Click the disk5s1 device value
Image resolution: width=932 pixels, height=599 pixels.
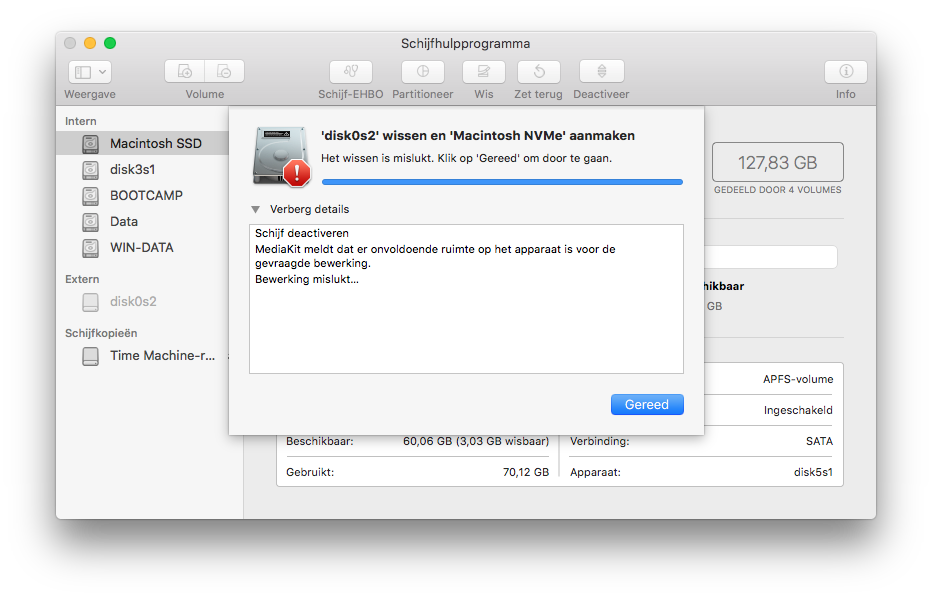click(813, 472)
